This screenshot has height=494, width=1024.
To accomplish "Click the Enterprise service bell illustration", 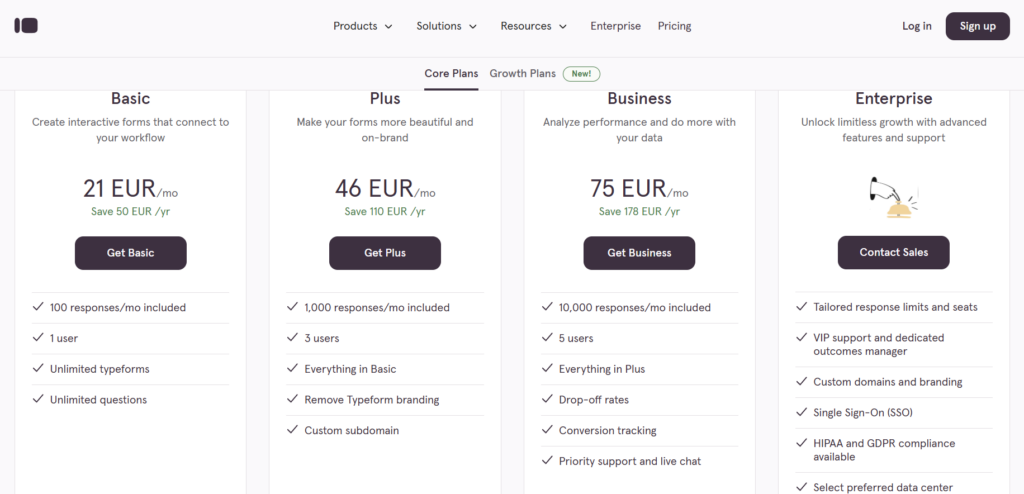I will (x=893, y=198).
